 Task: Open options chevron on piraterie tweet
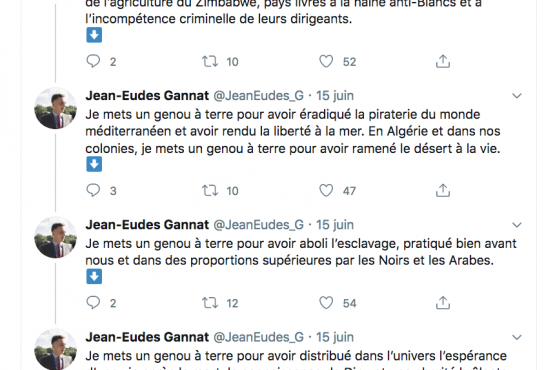coord(517,96)
